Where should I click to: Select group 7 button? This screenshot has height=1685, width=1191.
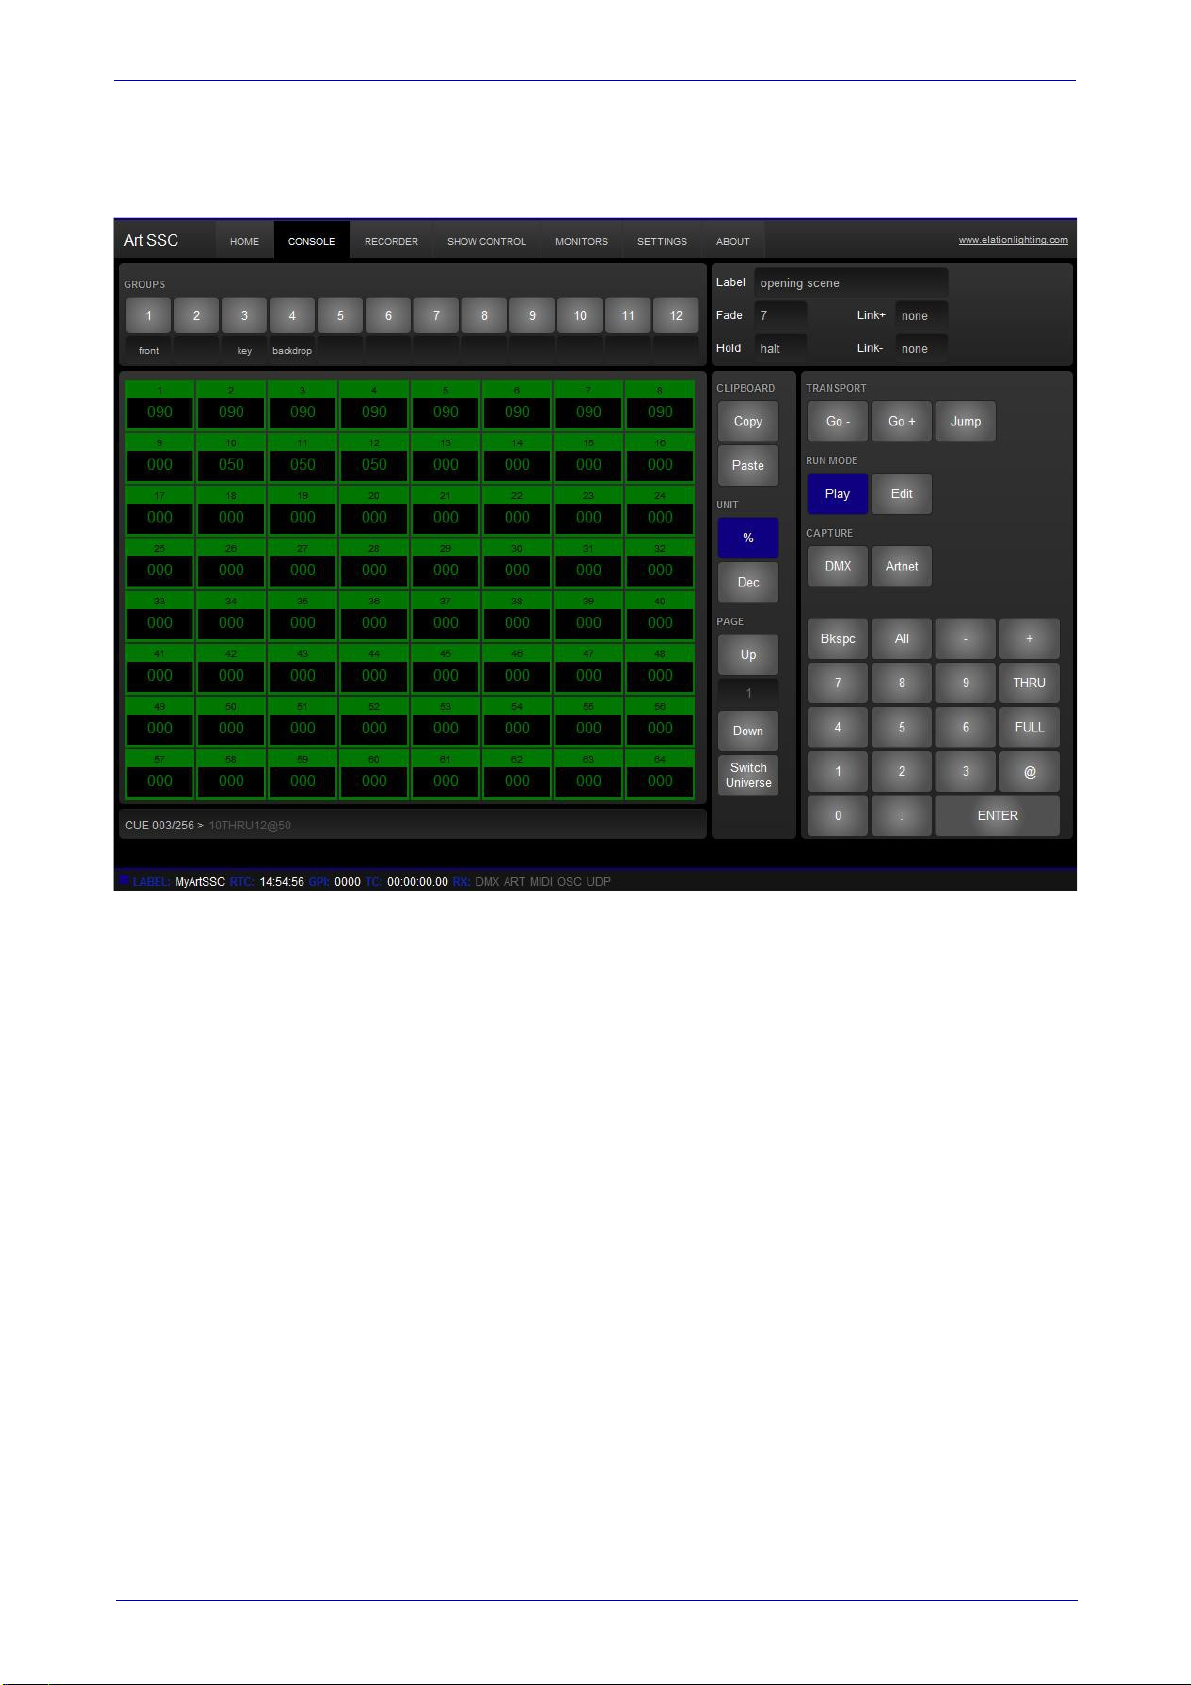point(436,315)
